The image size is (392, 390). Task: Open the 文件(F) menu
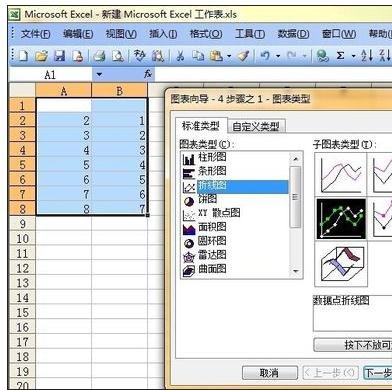click(35, 34)
